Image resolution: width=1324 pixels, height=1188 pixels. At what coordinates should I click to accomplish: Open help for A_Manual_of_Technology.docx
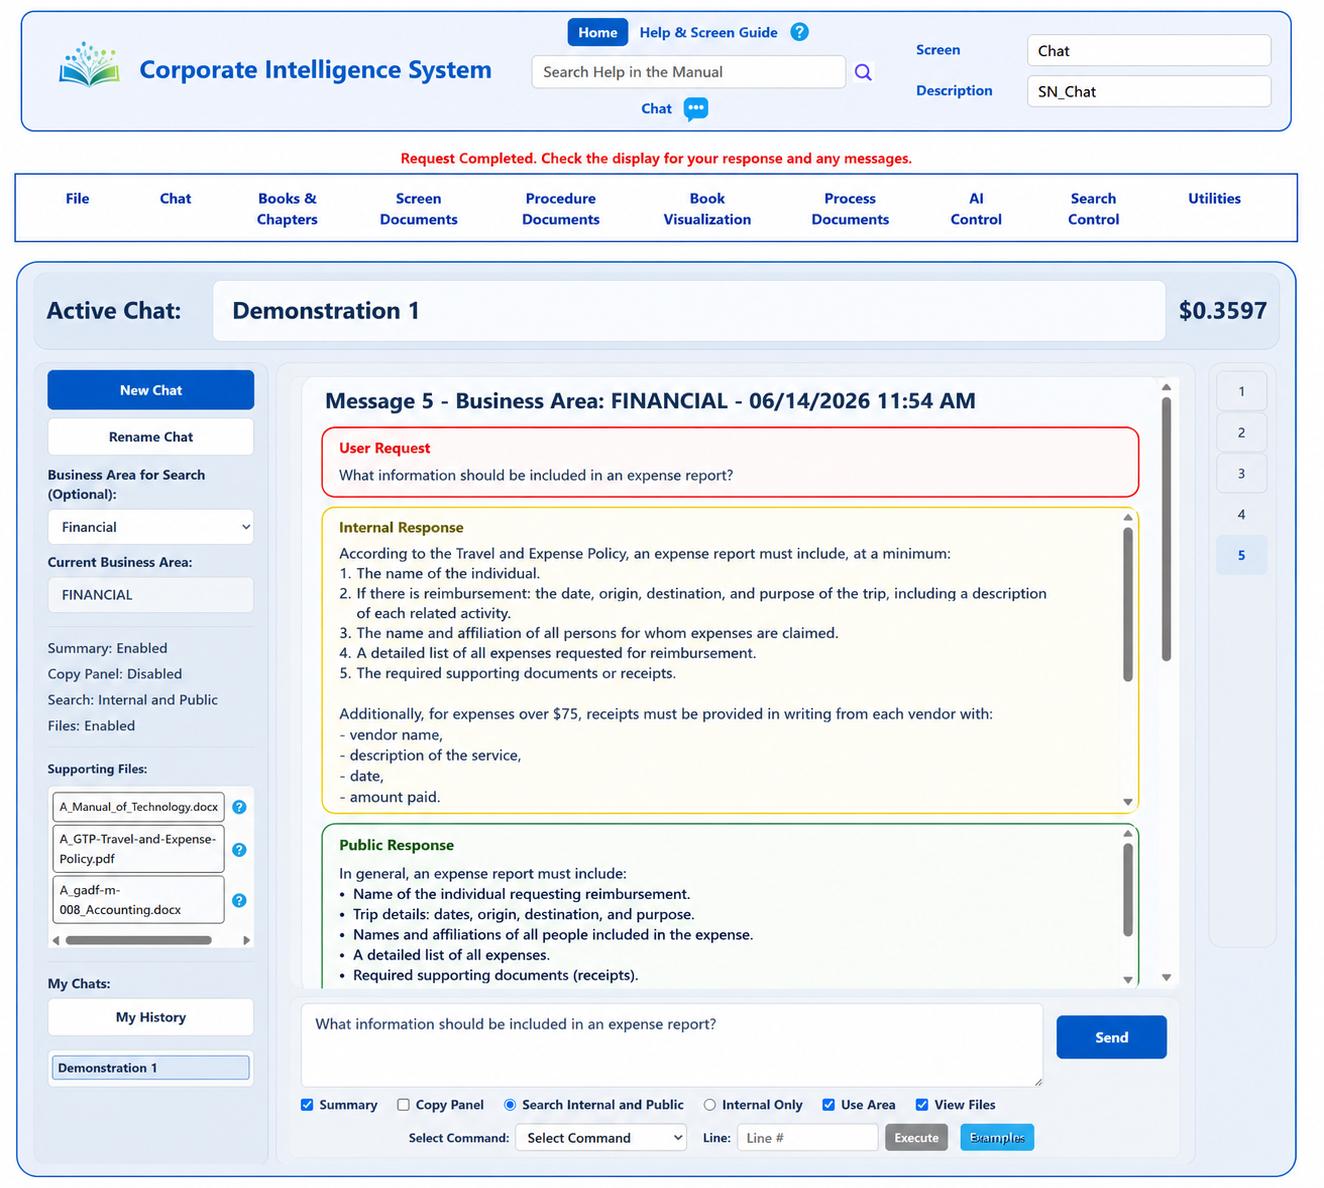(239, 807)
